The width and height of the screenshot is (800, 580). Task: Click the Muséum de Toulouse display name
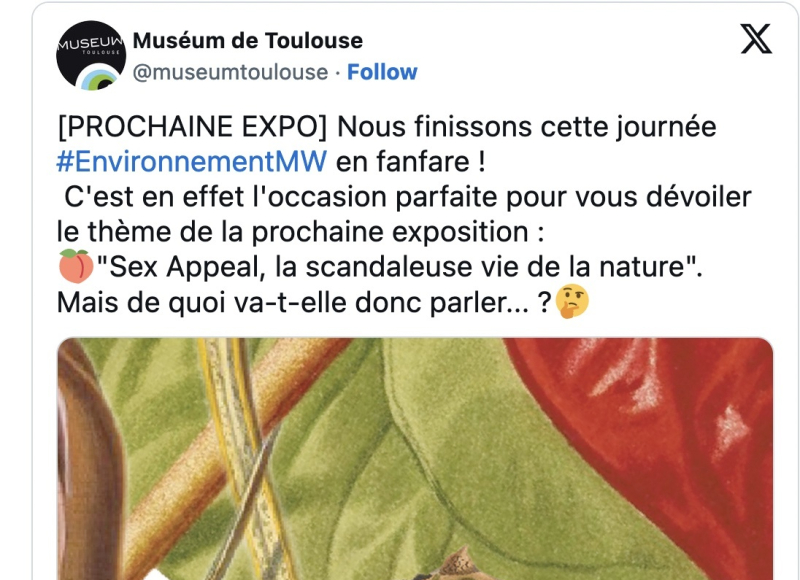(247, 41)
